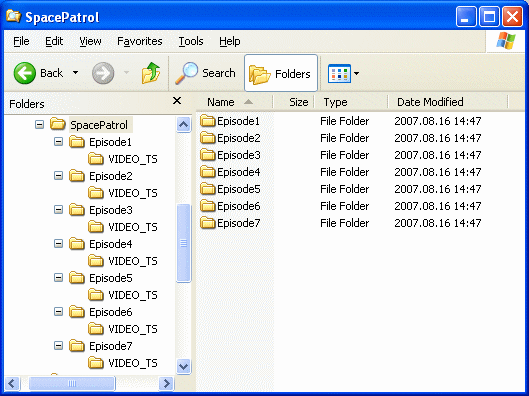Select VIDEO_TS folder icon under Episode4

(x=96, y=261)
